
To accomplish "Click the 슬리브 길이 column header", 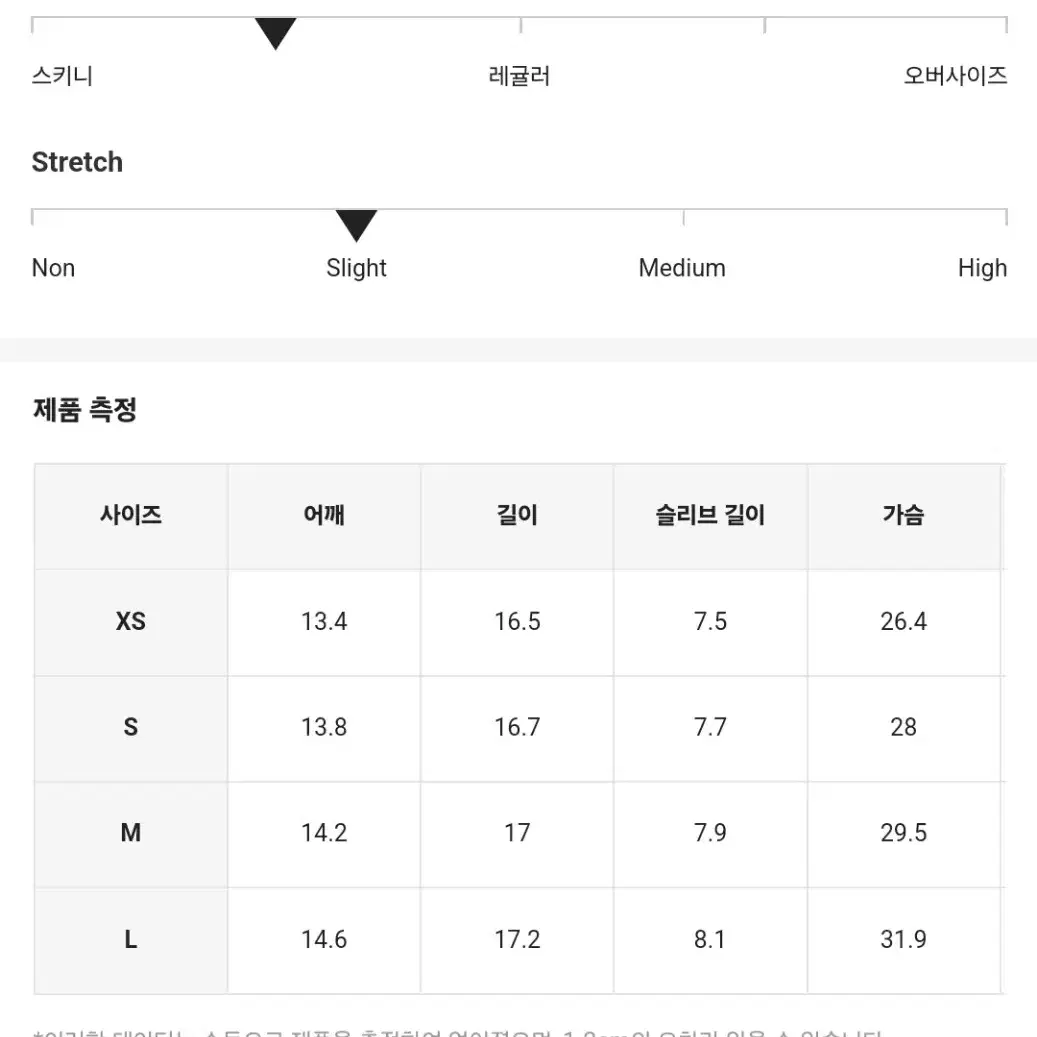I will click(x=710, y=515).
